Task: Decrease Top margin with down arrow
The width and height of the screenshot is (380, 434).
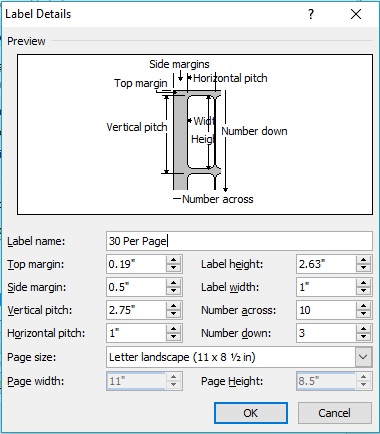Action: click(174, 268)
